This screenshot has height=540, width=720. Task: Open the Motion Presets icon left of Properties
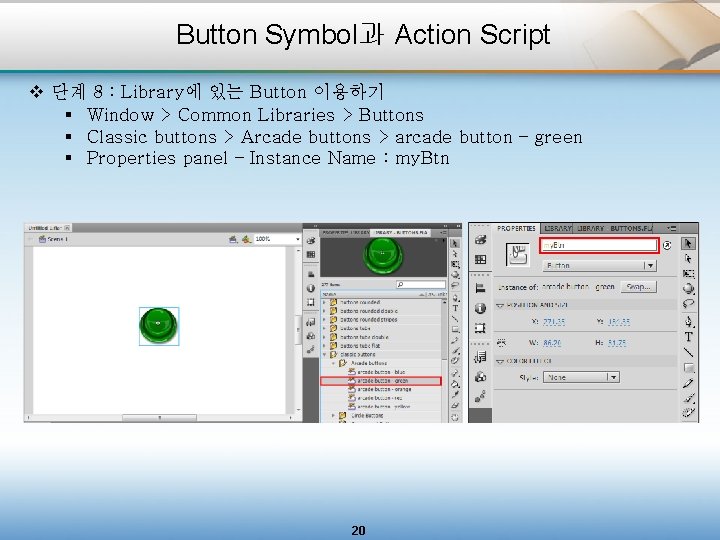coord(480,396)
